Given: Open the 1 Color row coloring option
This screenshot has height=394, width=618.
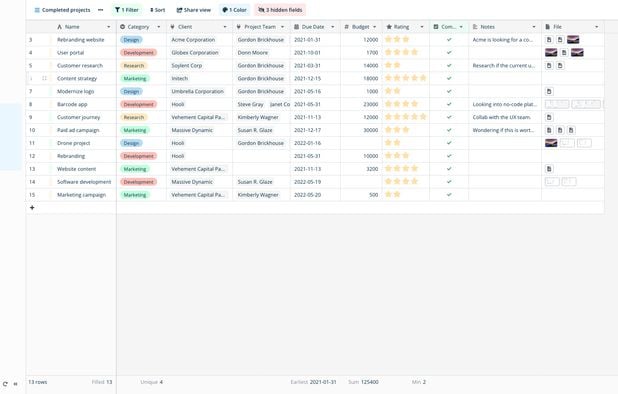Looking at the screenshot, I should click(235, 10).
